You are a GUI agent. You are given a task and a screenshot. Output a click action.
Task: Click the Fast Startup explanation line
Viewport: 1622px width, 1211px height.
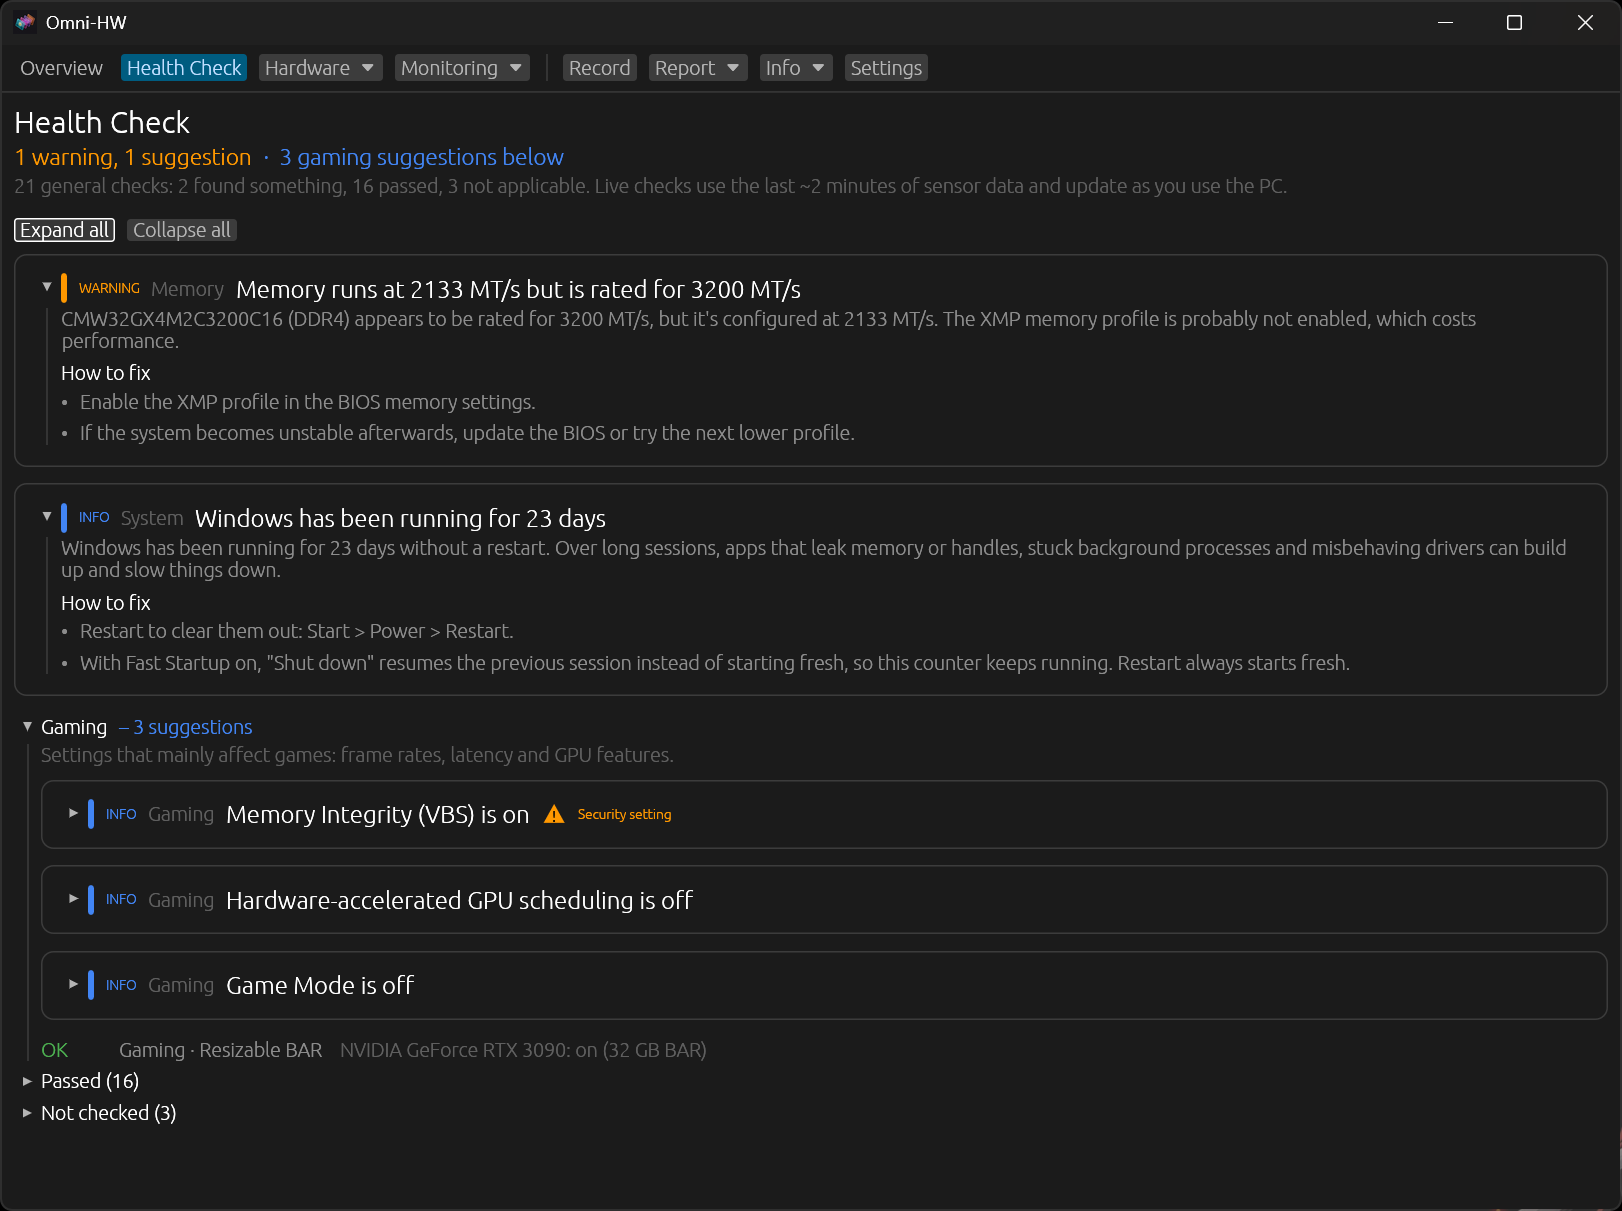(x=715, y=663)
